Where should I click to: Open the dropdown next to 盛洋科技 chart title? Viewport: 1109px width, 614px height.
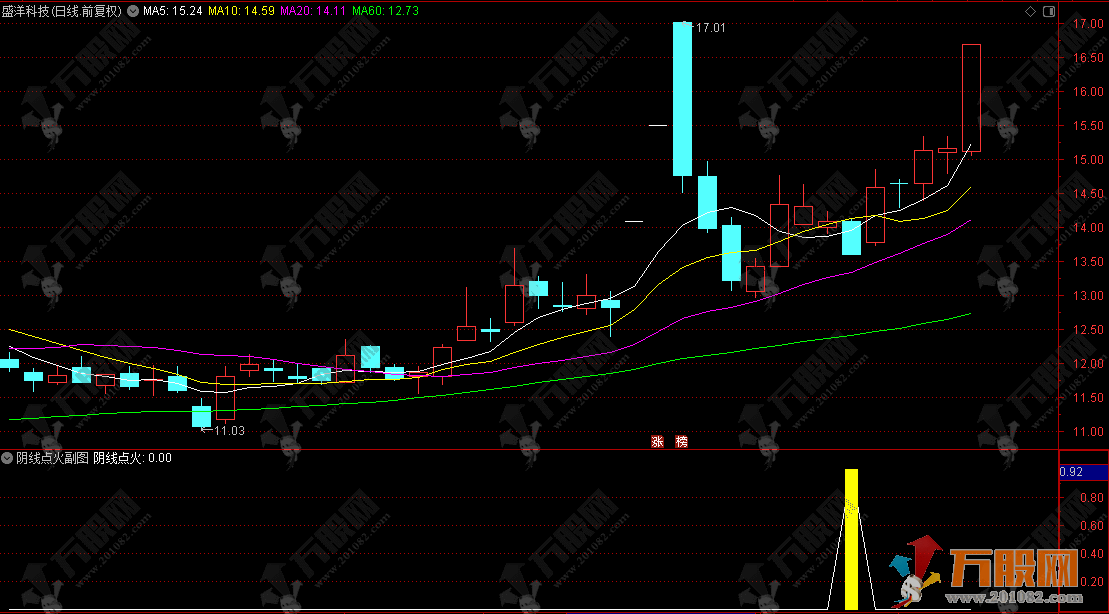pos(132,11)
